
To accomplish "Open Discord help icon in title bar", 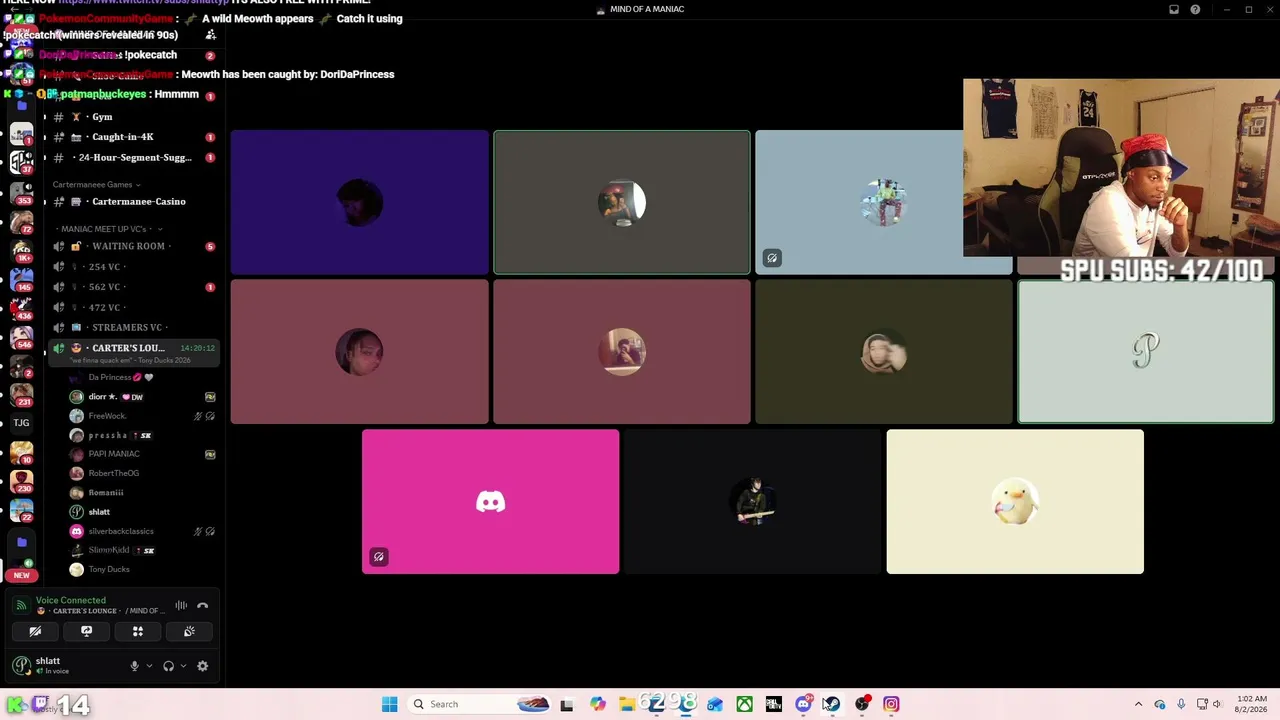I will point(1195,10).
